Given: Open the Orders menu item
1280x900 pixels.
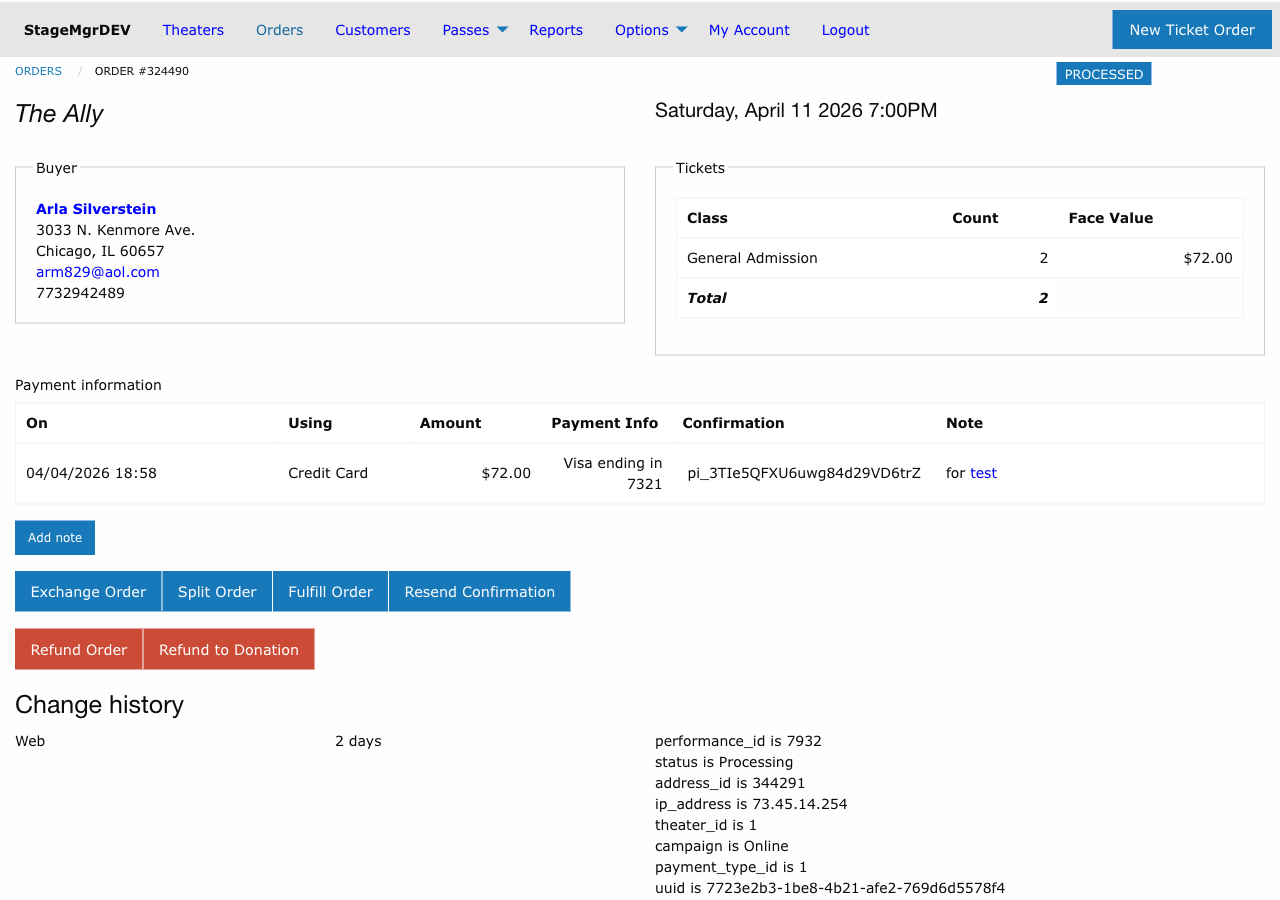Looking at the screenshot, I should (279, 30).
